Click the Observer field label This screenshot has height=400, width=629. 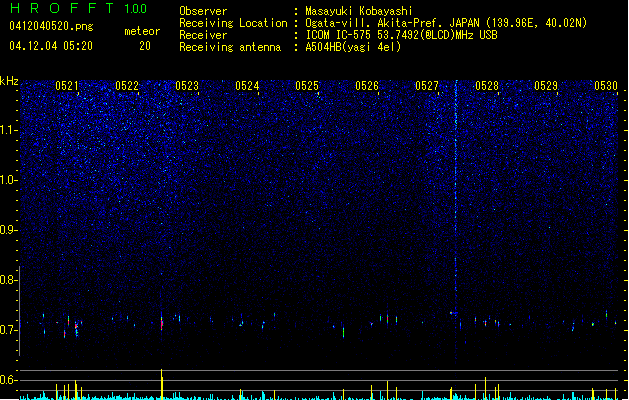point(203,11)
